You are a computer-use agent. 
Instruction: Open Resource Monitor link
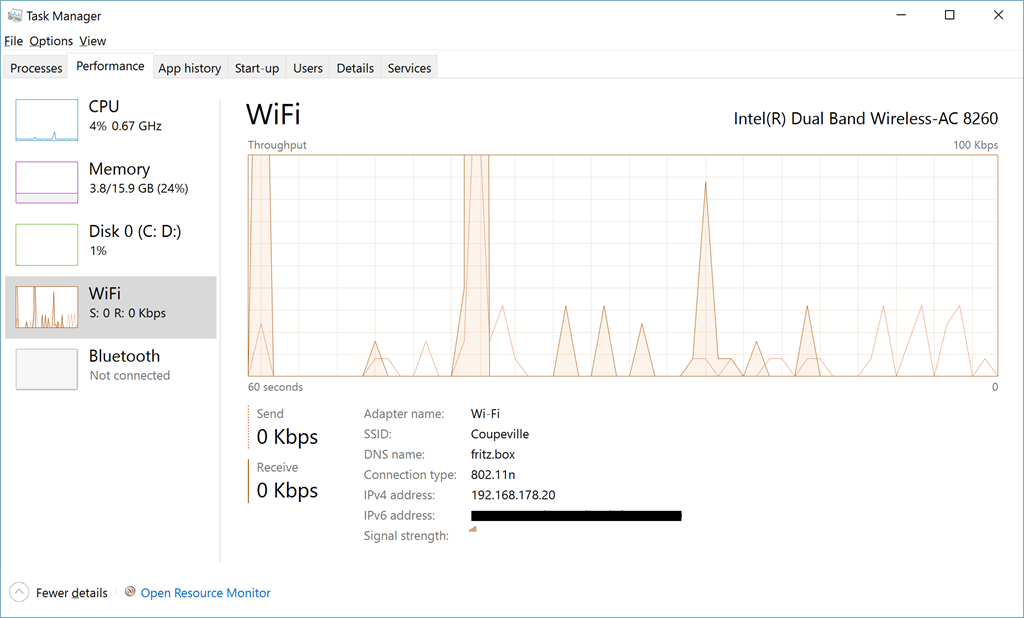[x=205, y=593]
